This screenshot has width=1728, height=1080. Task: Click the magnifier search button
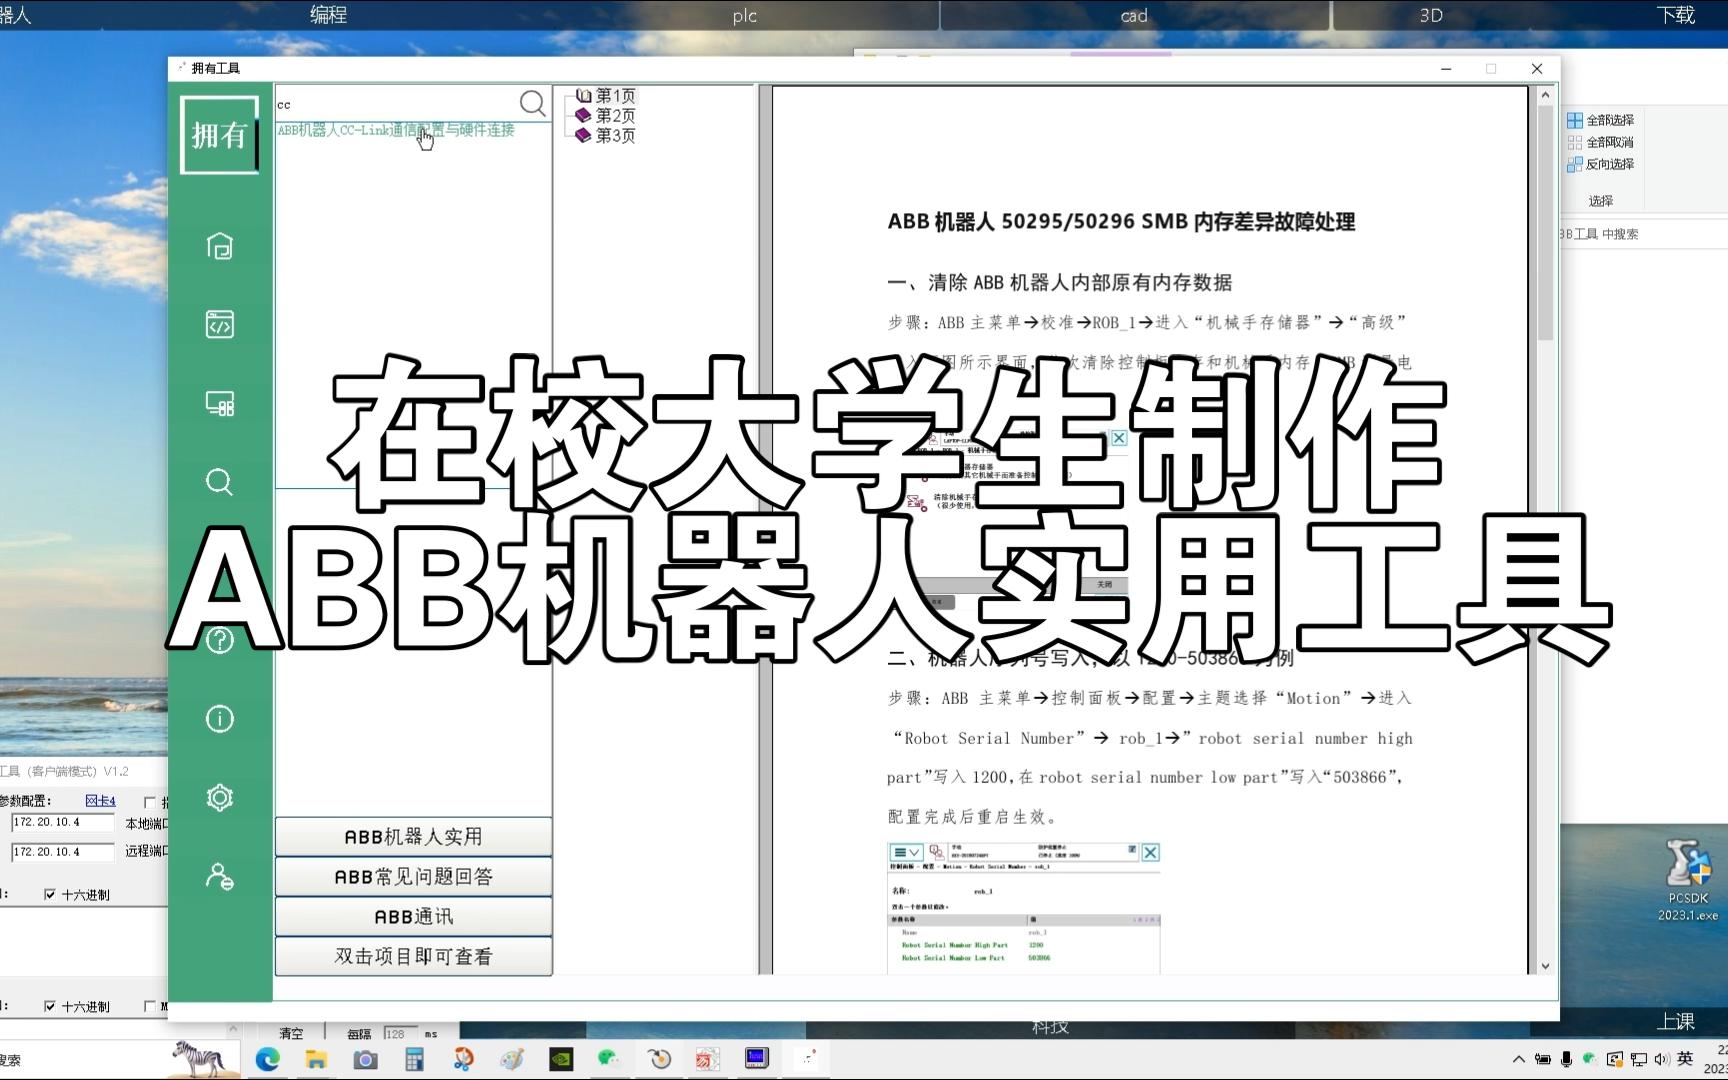pos(532,103)
